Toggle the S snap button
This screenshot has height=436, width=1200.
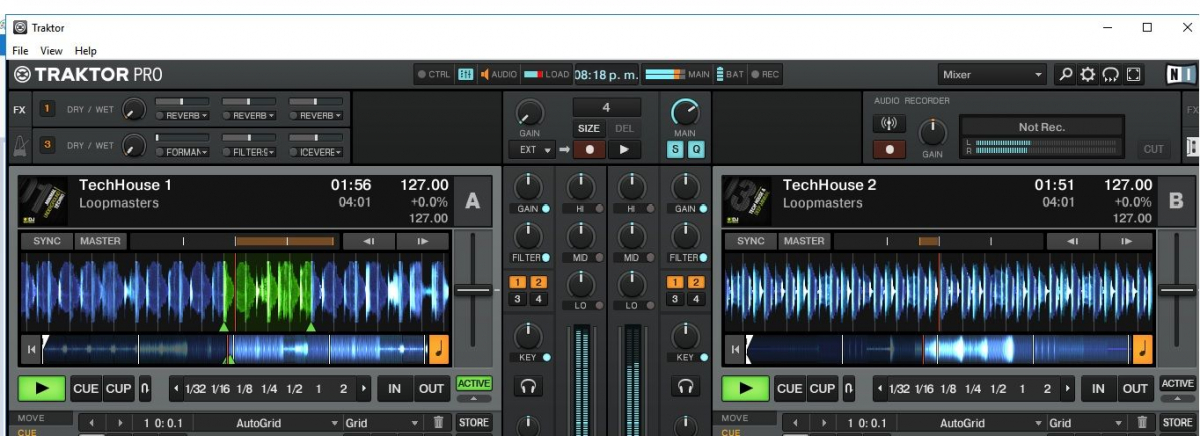click(x=675, y=149)
